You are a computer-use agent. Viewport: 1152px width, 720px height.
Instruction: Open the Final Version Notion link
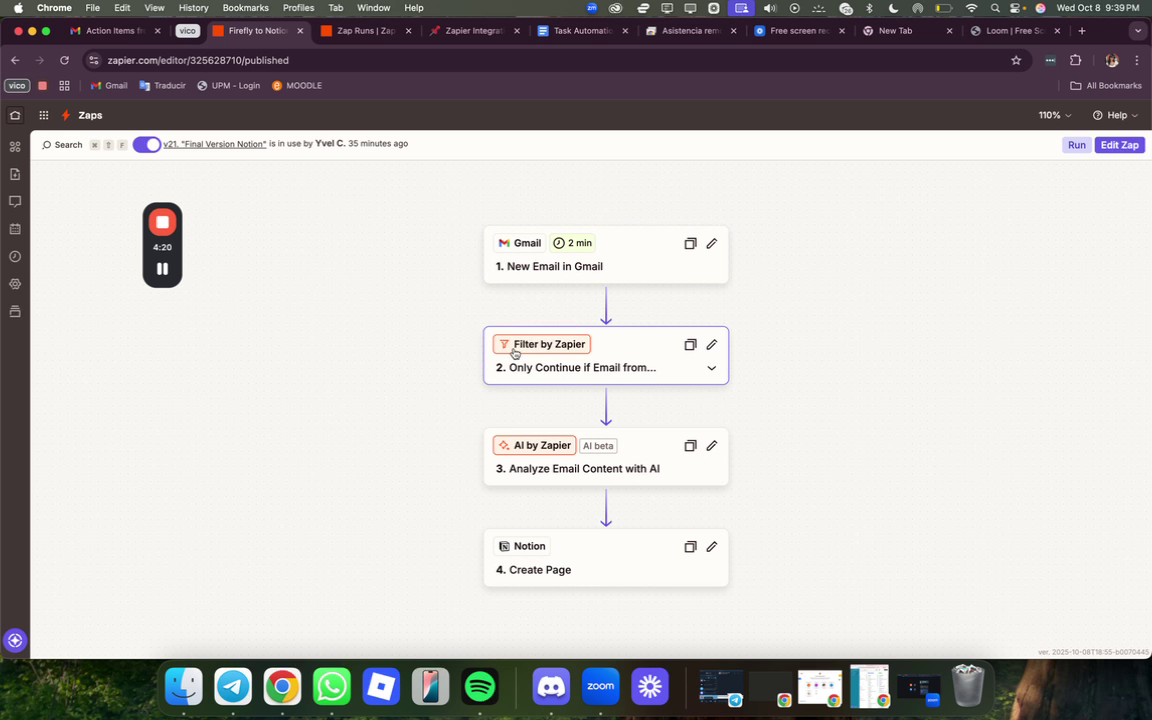[x=215, y=144]
